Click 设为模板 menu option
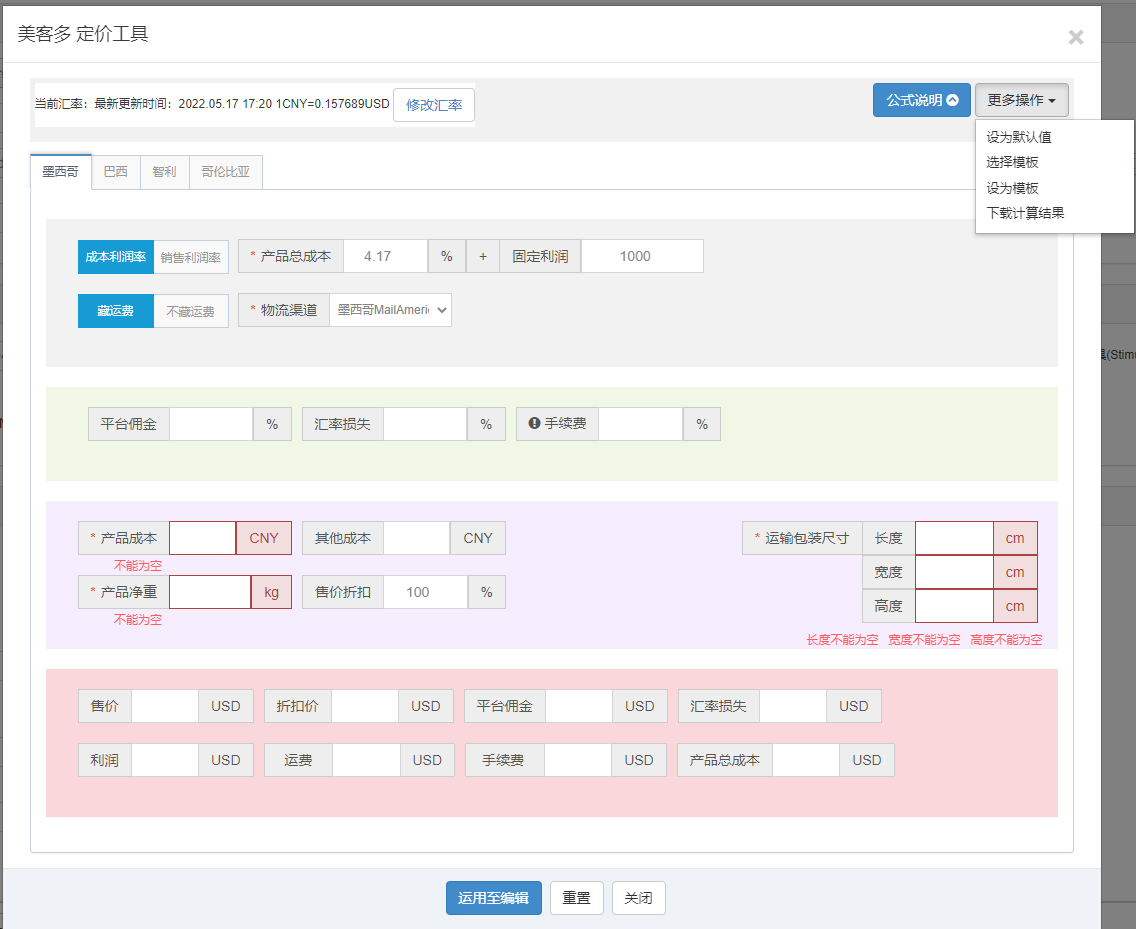Screen dimensions: 1136x929 (1012, 188)
